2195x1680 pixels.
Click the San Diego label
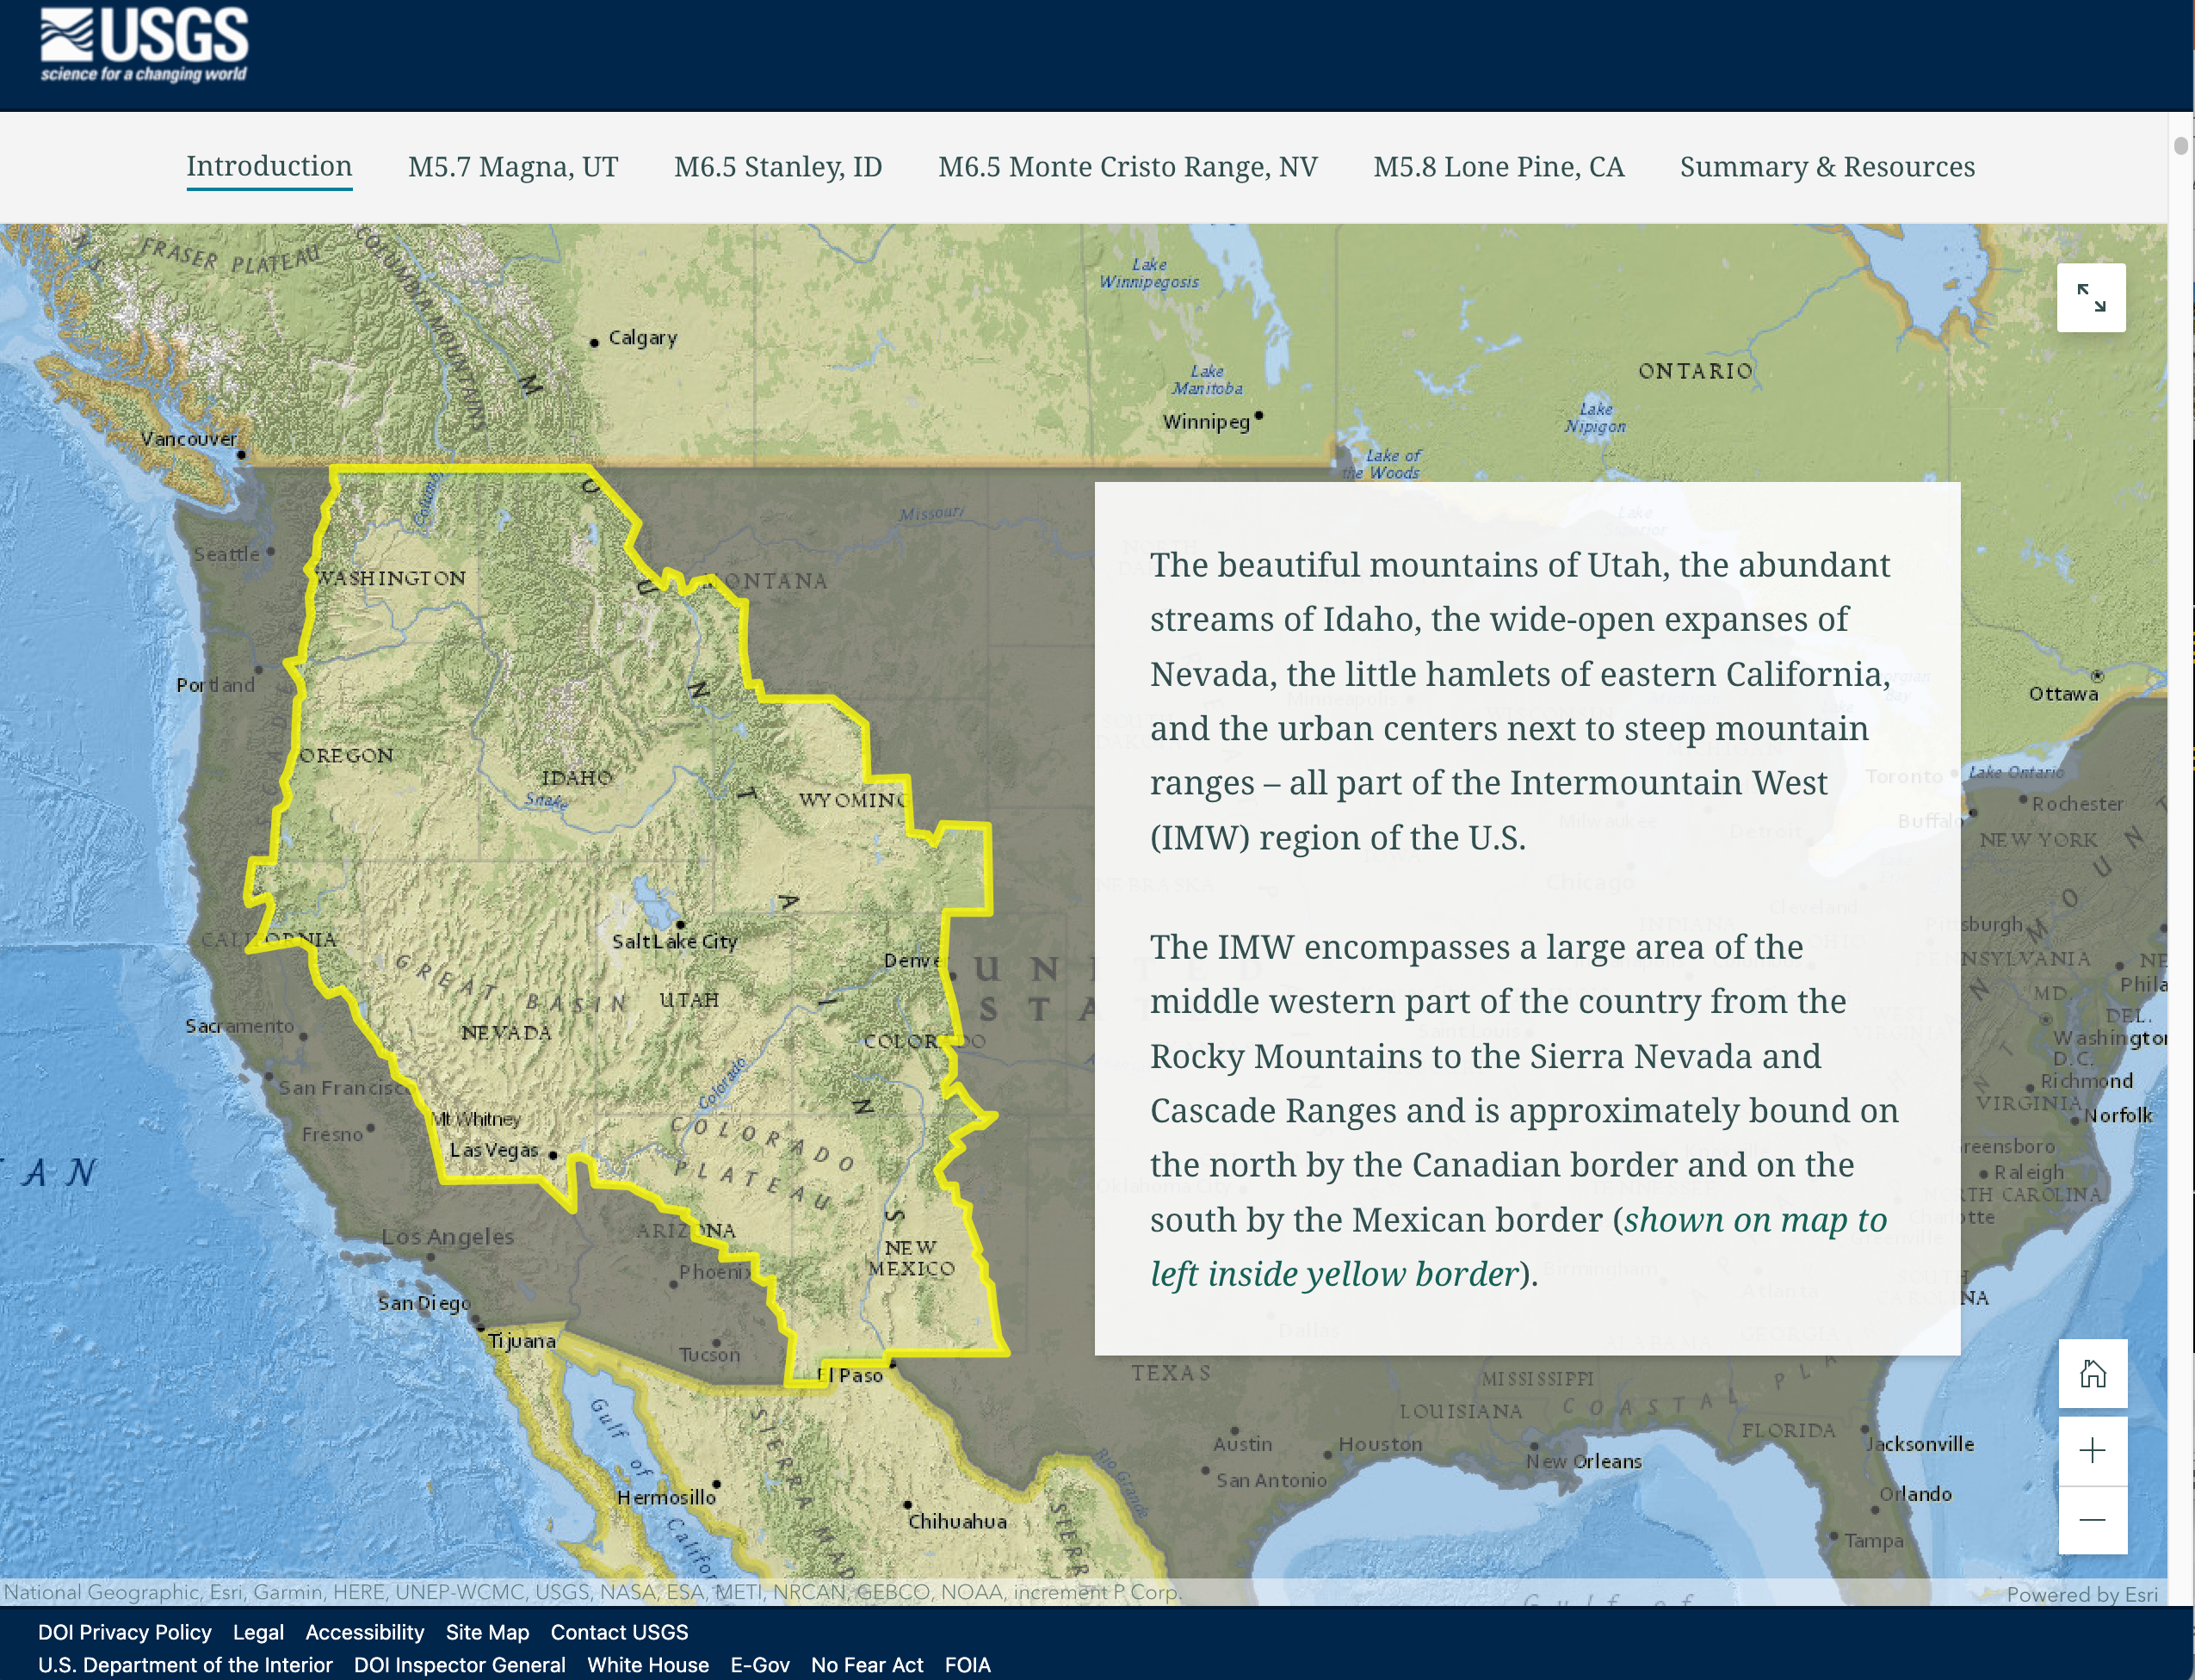click(424, 1303)
